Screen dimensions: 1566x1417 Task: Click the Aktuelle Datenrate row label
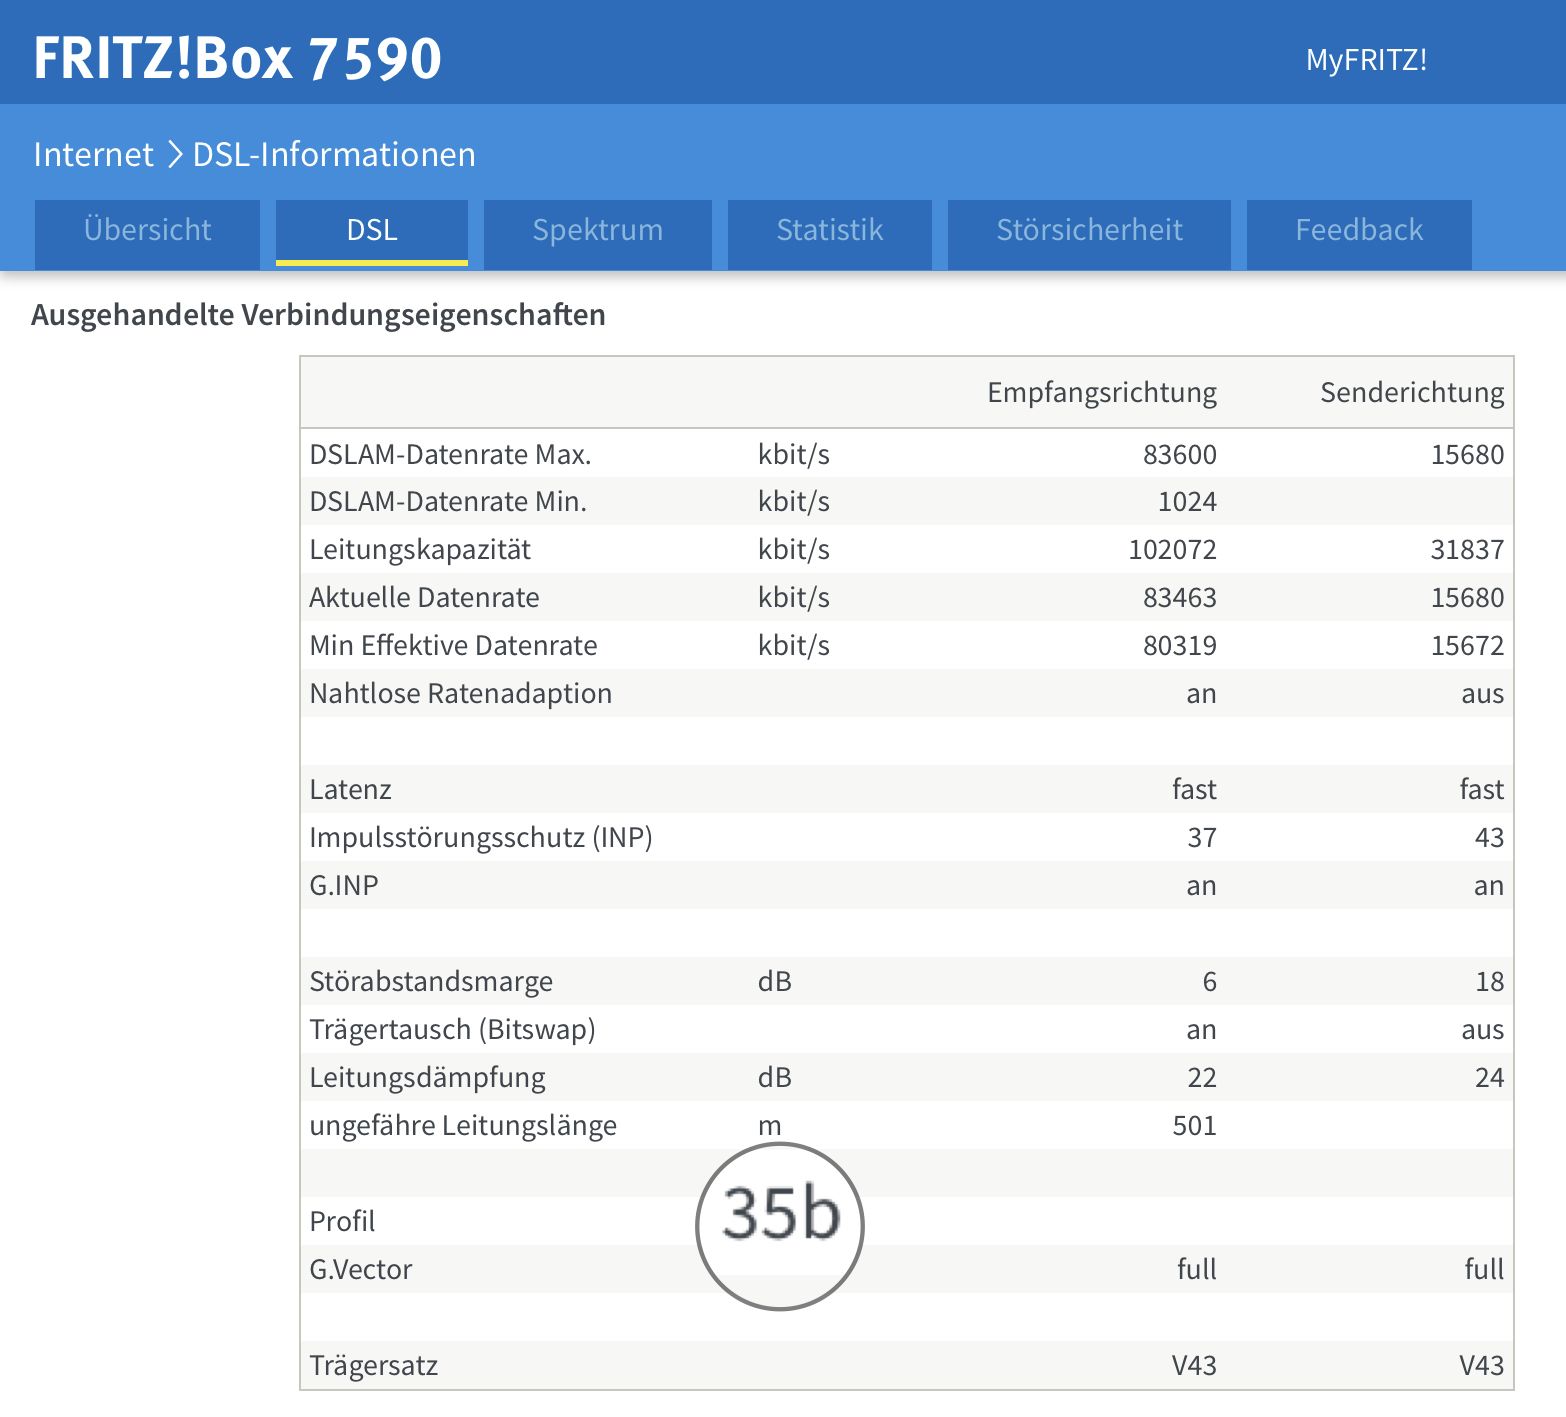(x=424, y=598)
